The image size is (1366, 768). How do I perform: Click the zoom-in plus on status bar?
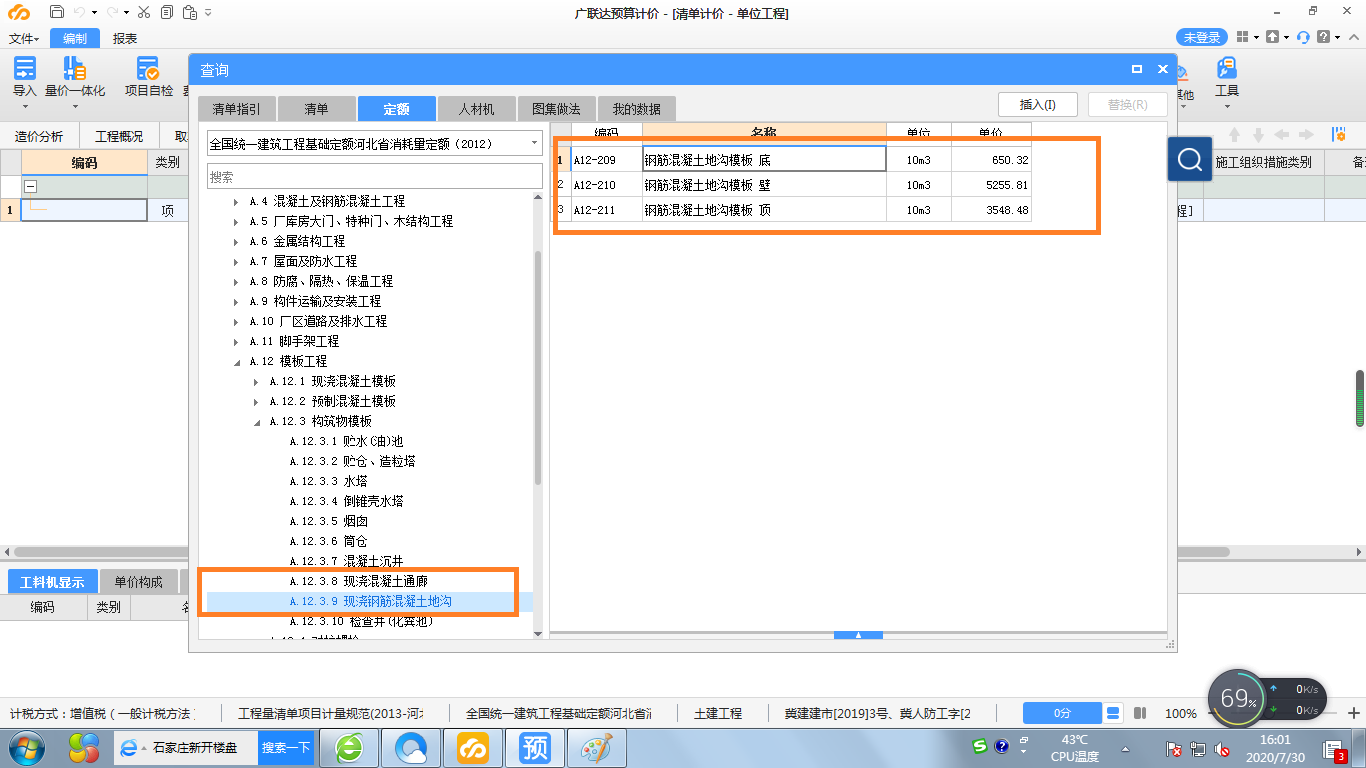point(1353,713)
